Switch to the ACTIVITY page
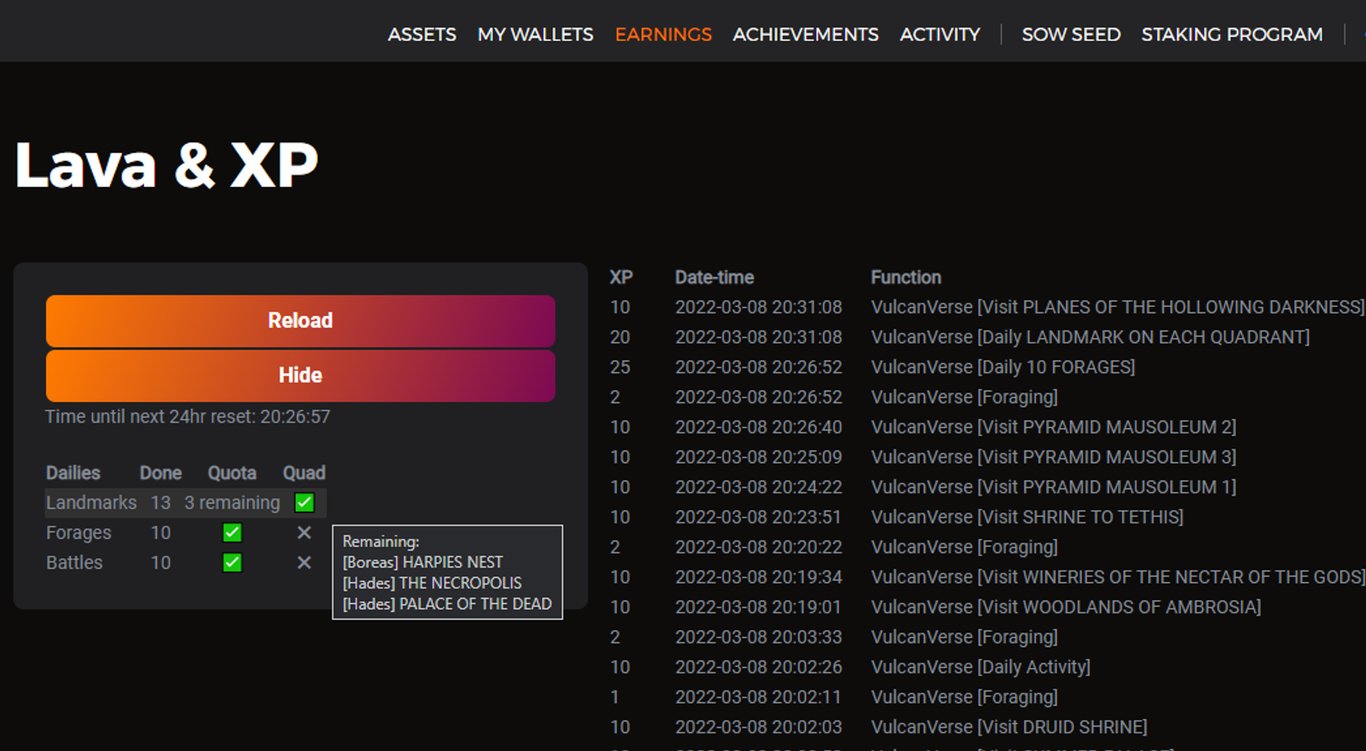Screen dimensions: 1366x751 [940, 34]
